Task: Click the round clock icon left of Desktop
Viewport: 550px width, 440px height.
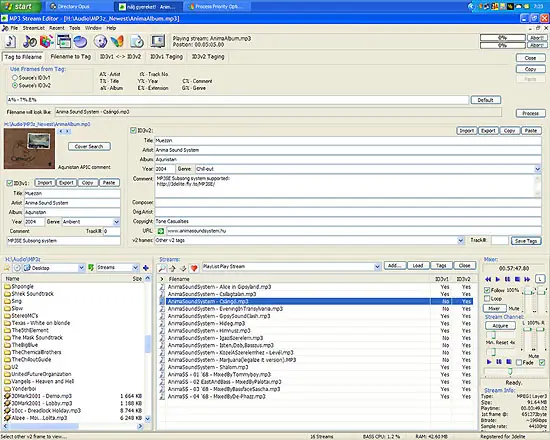Action: click(x=17, y=268)
